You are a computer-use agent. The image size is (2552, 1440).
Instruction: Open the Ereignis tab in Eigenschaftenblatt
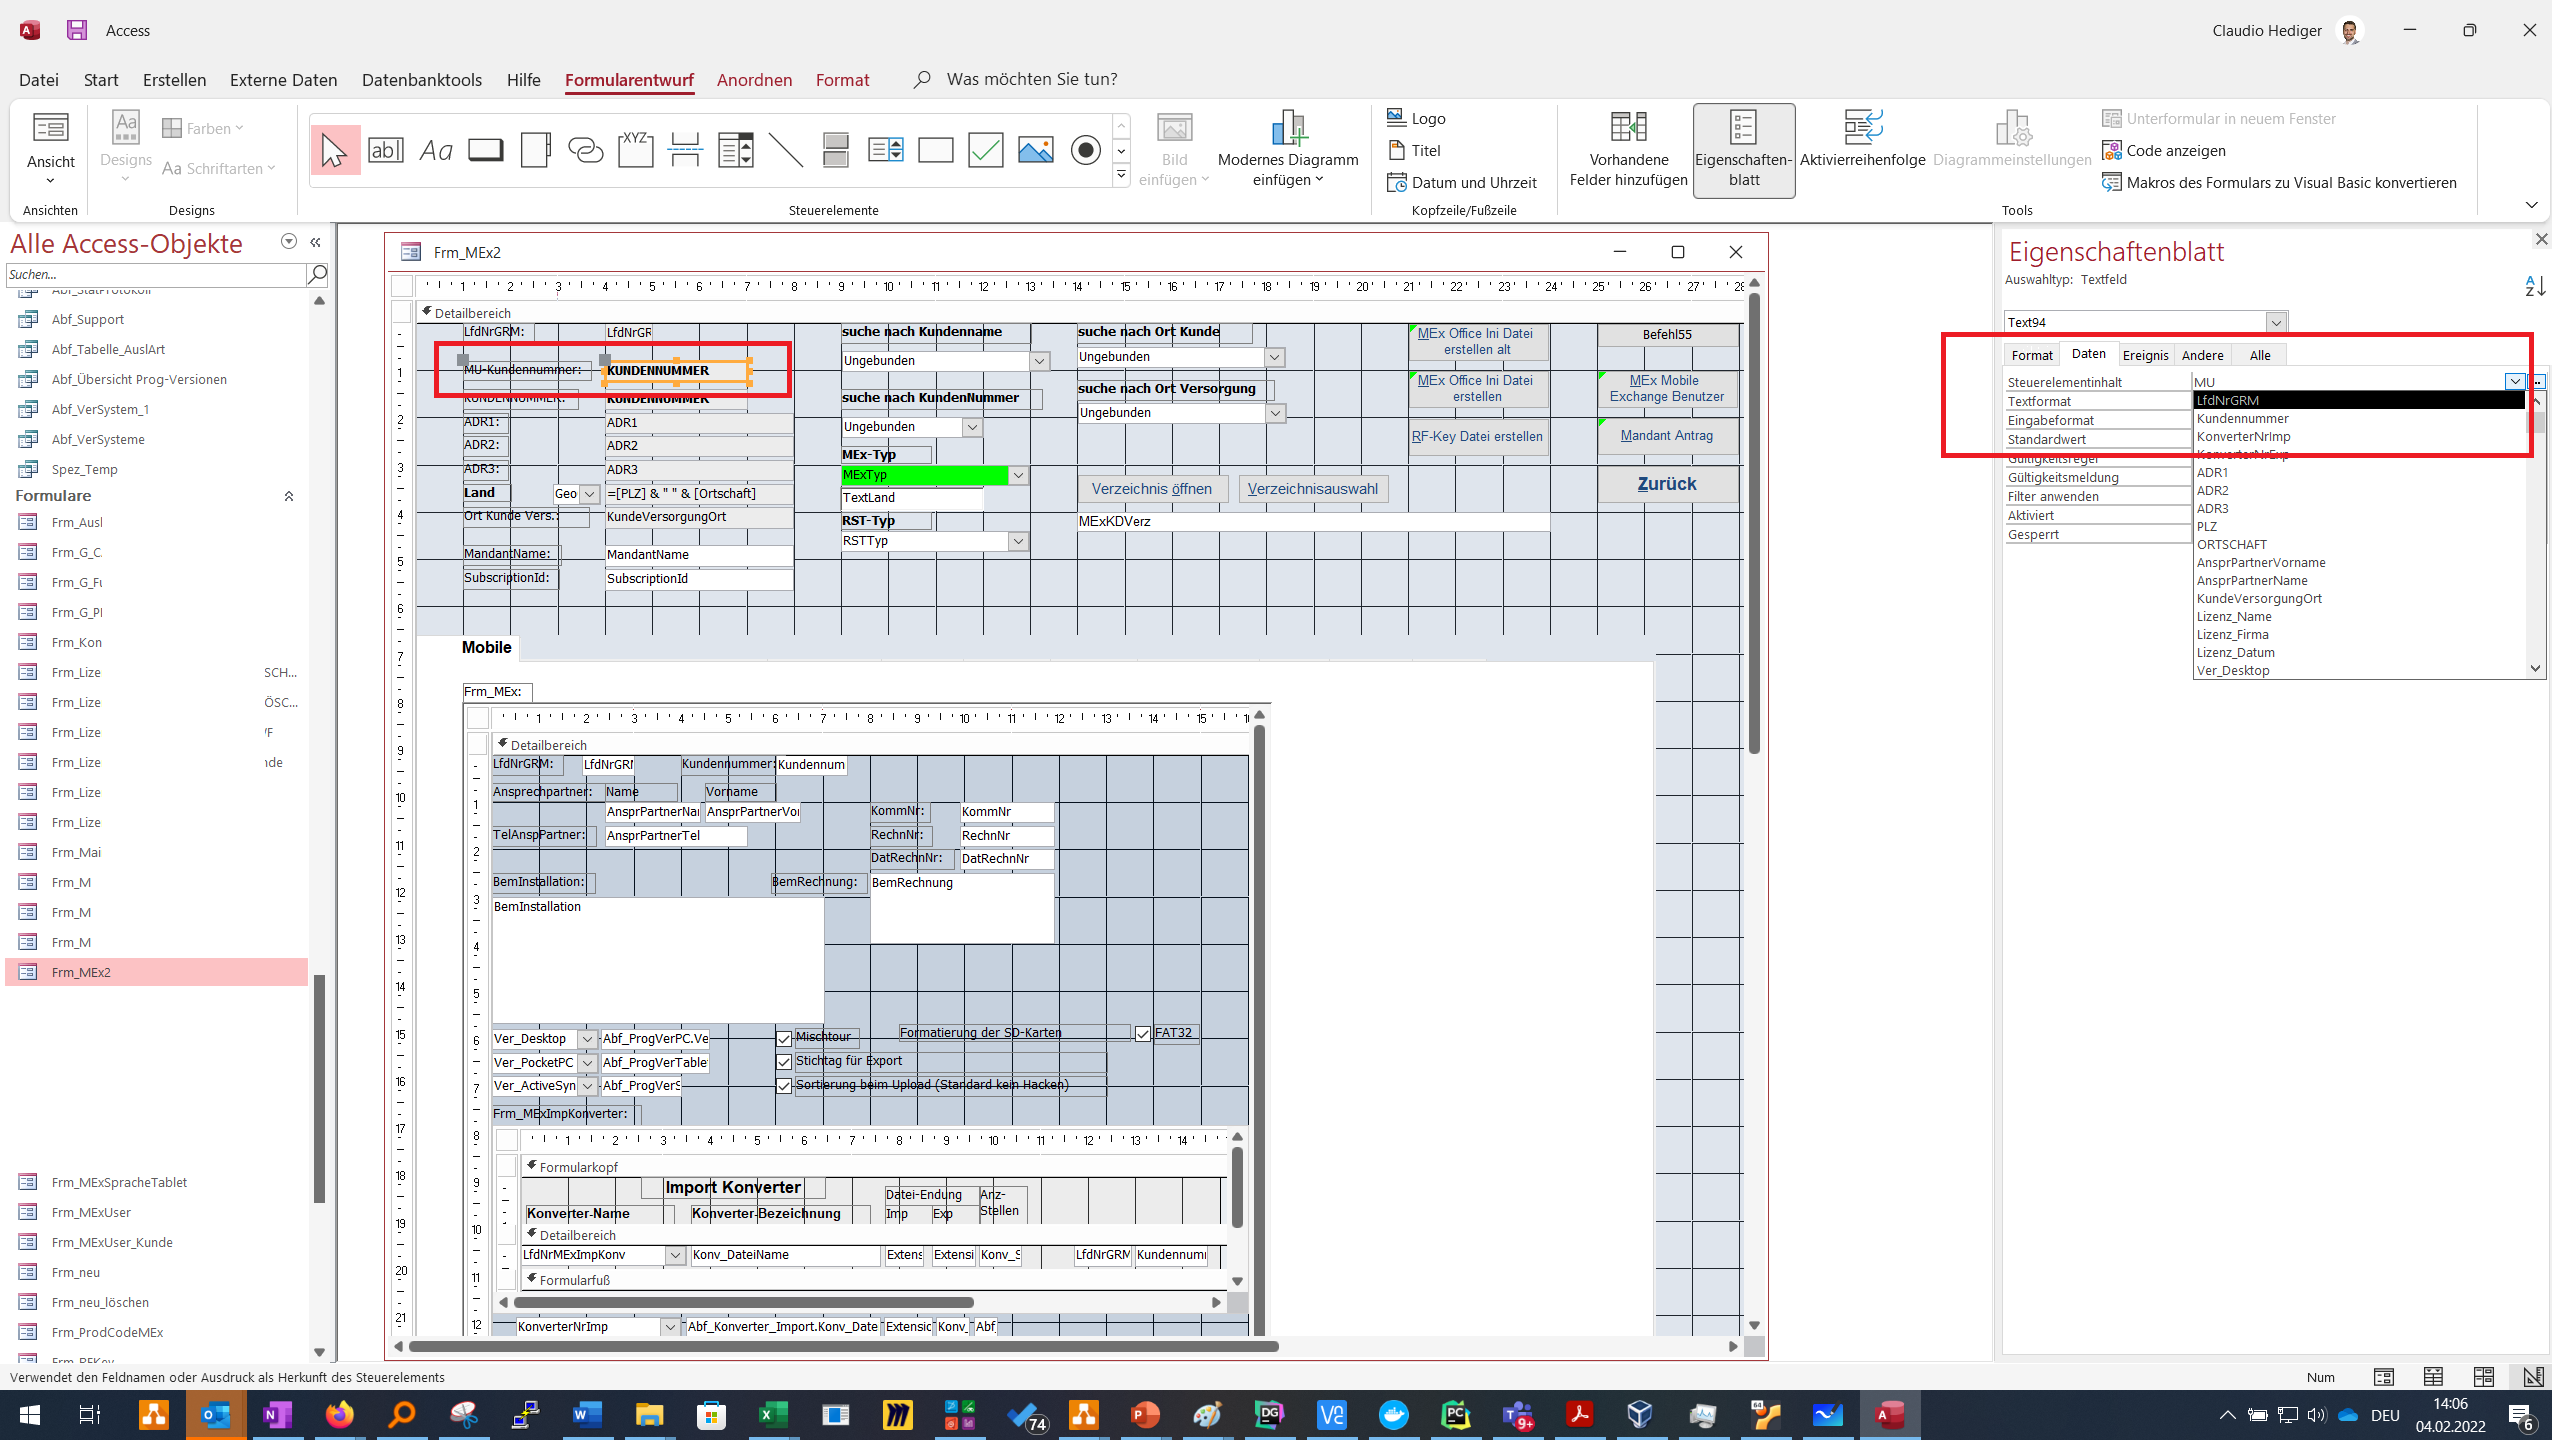point(2145,355)
